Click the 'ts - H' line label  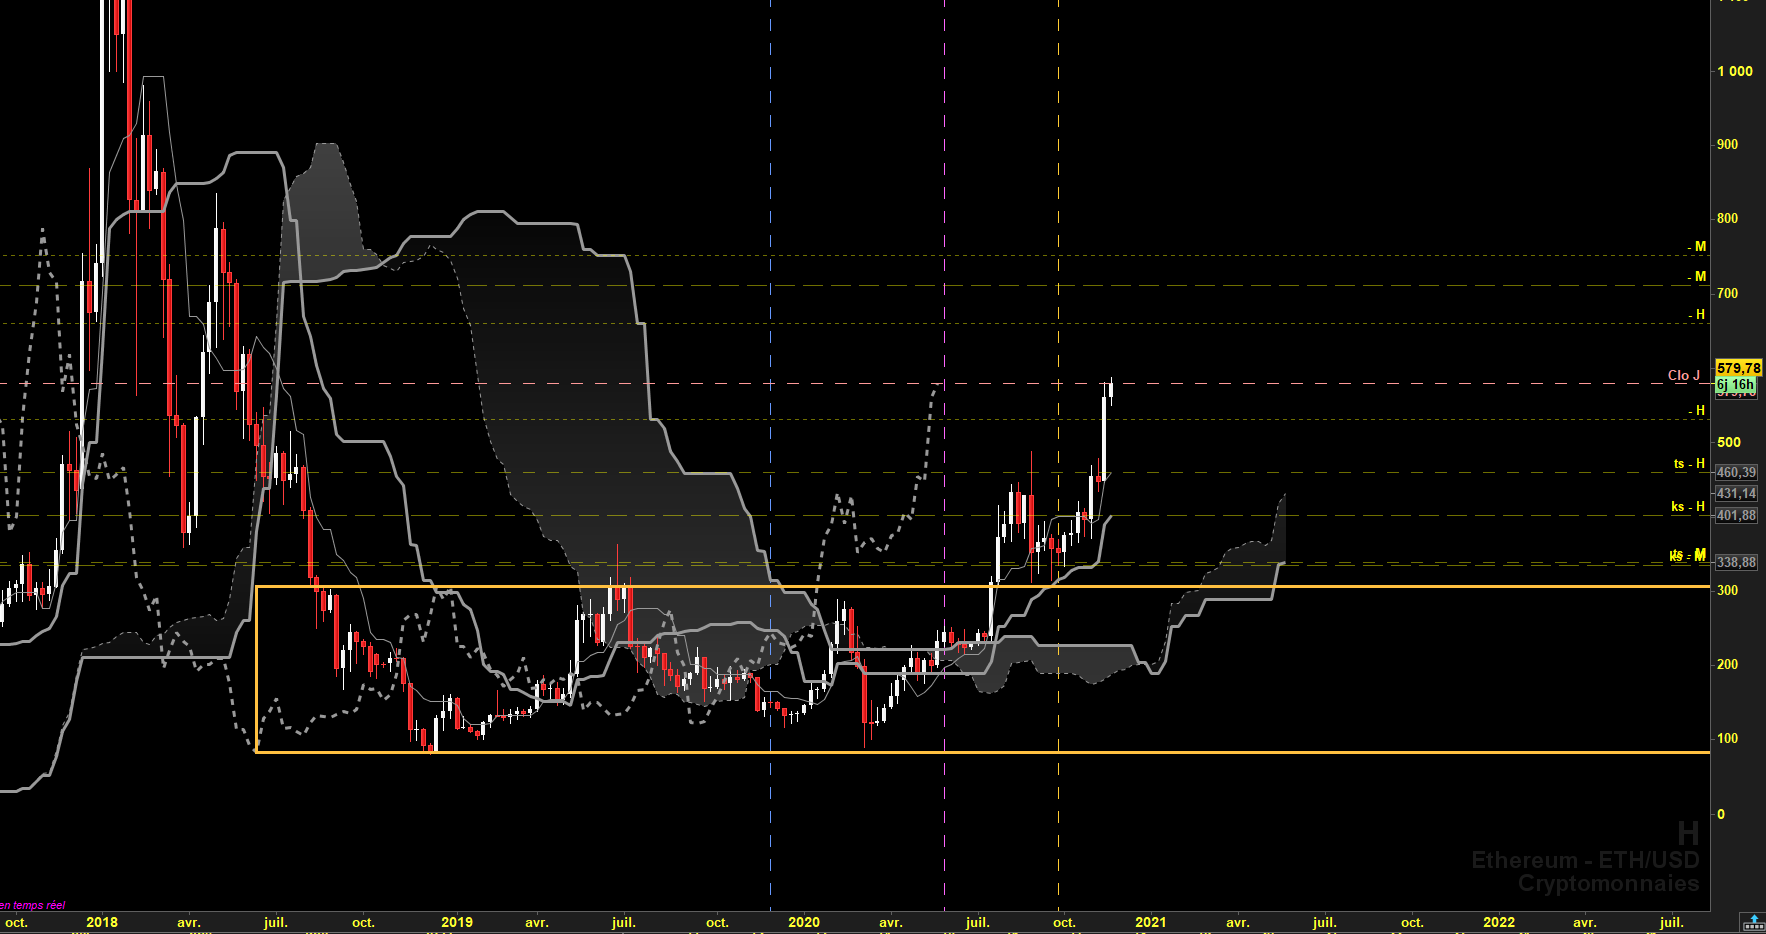click(x=1689, y=463)
